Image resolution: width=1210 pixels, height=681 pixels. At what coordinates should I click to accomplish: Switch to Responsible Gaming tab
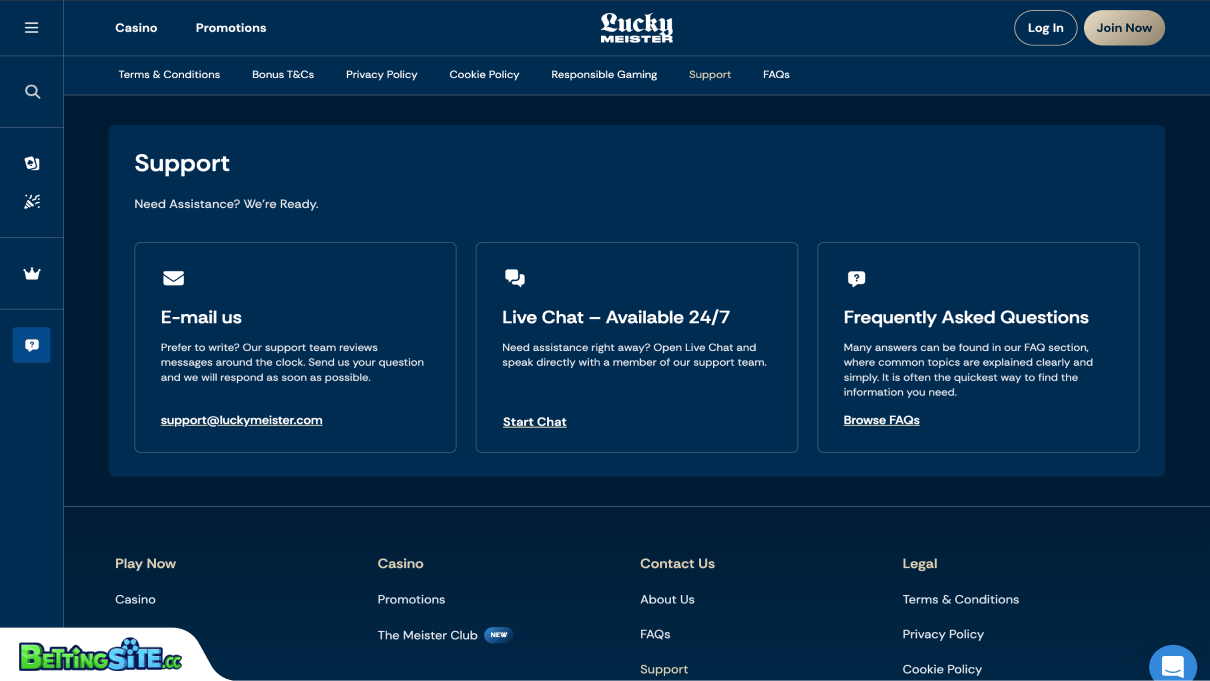pyautogui.click(x=604, y=75)
